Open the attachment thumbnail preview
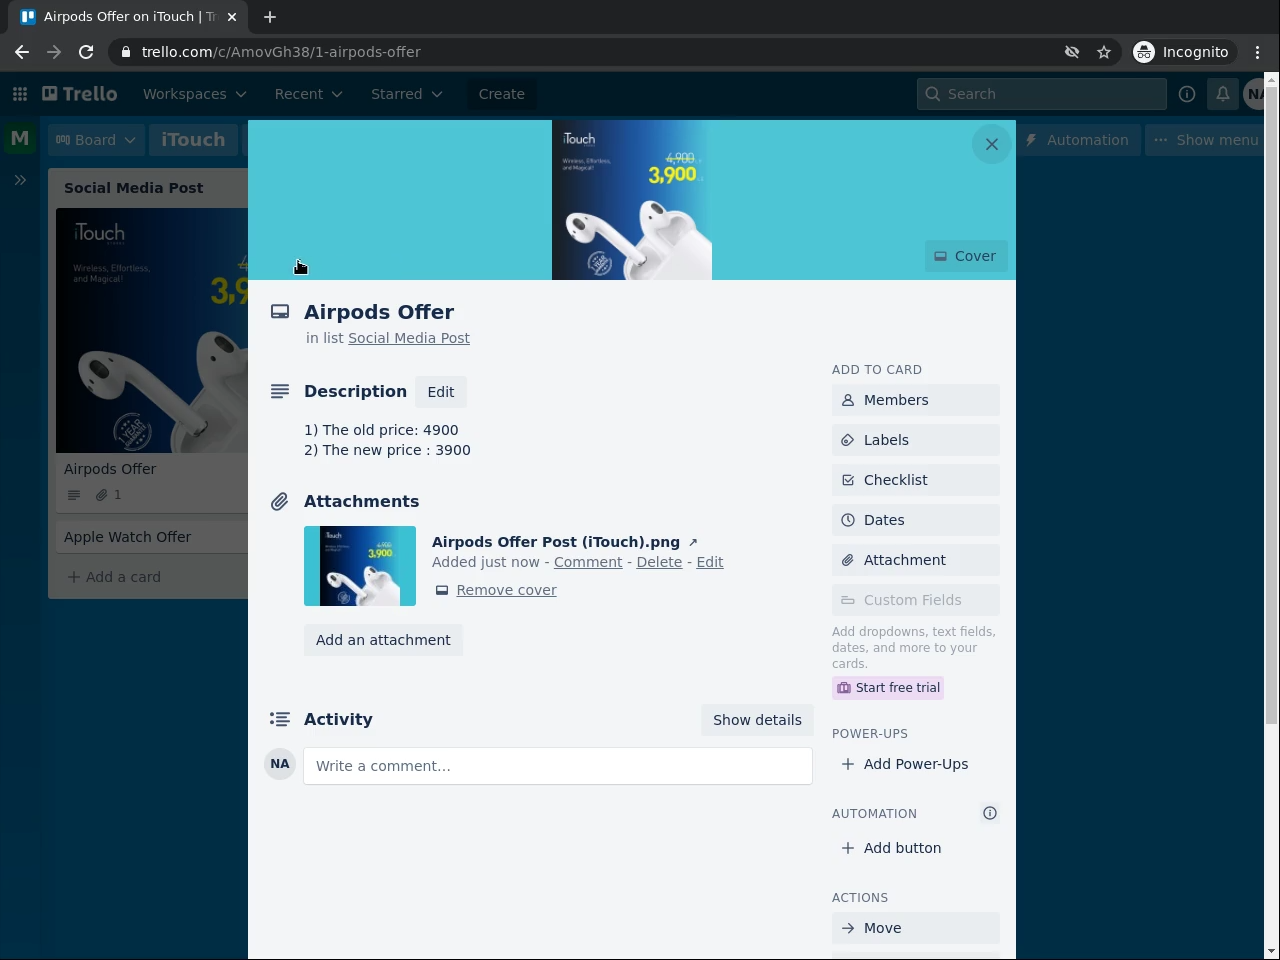 pyautogui.click(x=360, y=566)
